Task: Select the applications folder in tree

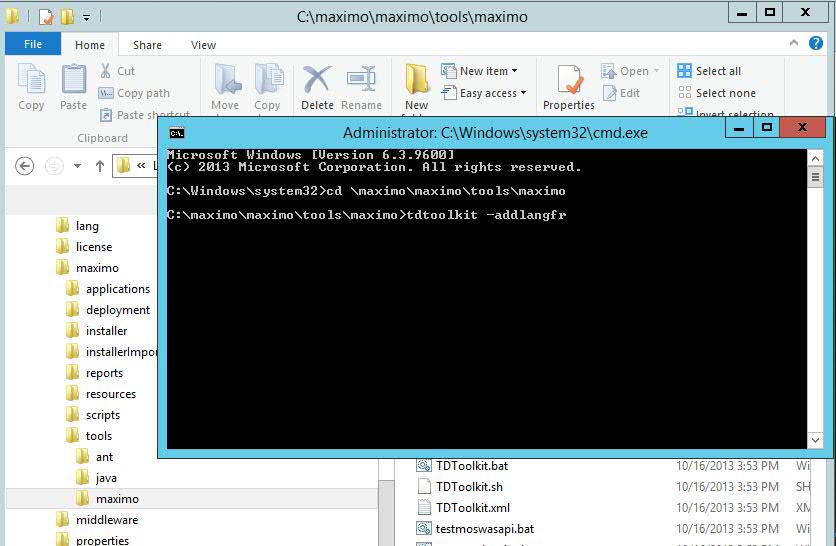Action: coord(108,289)
